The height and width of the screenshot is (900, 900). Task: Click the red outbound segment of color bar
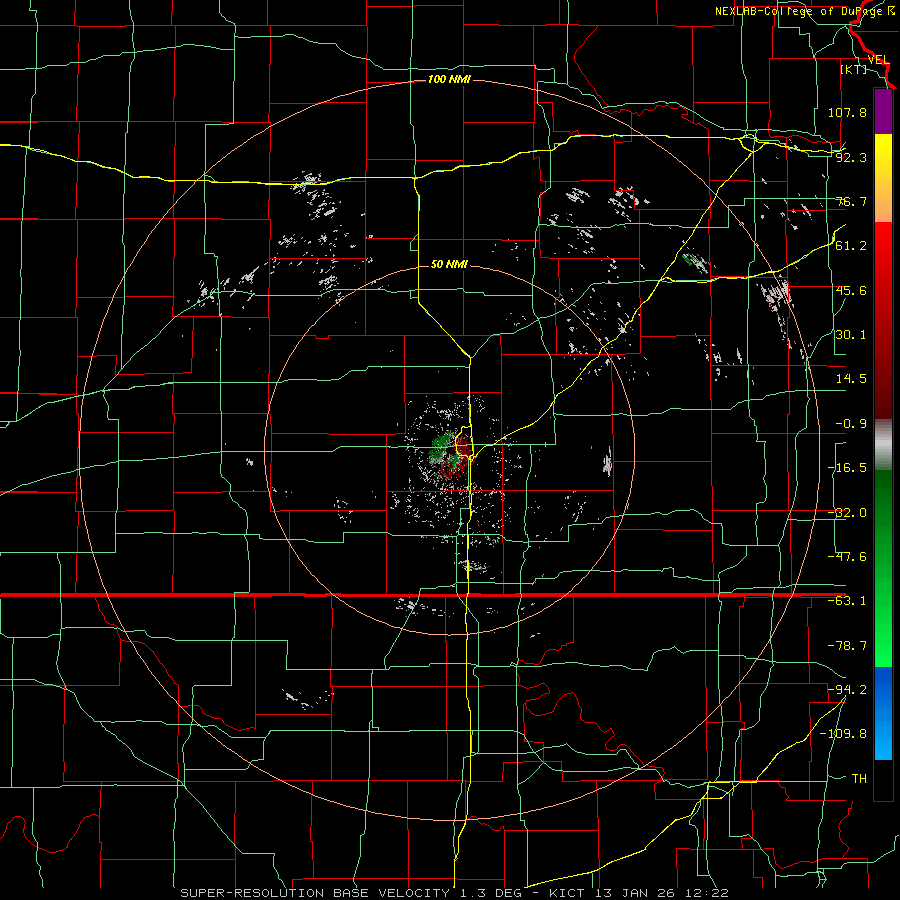click(883, 320)
